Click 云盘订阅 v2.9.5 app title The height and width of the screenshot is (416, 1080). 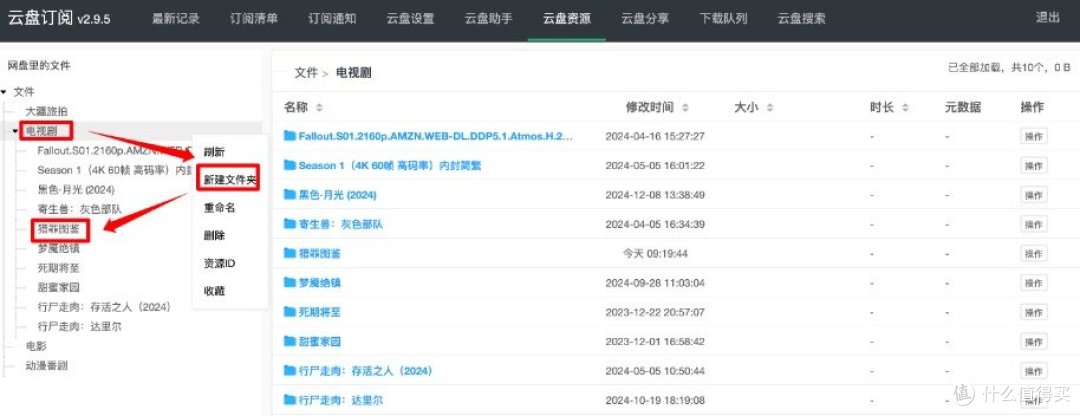tap(59, 19)
